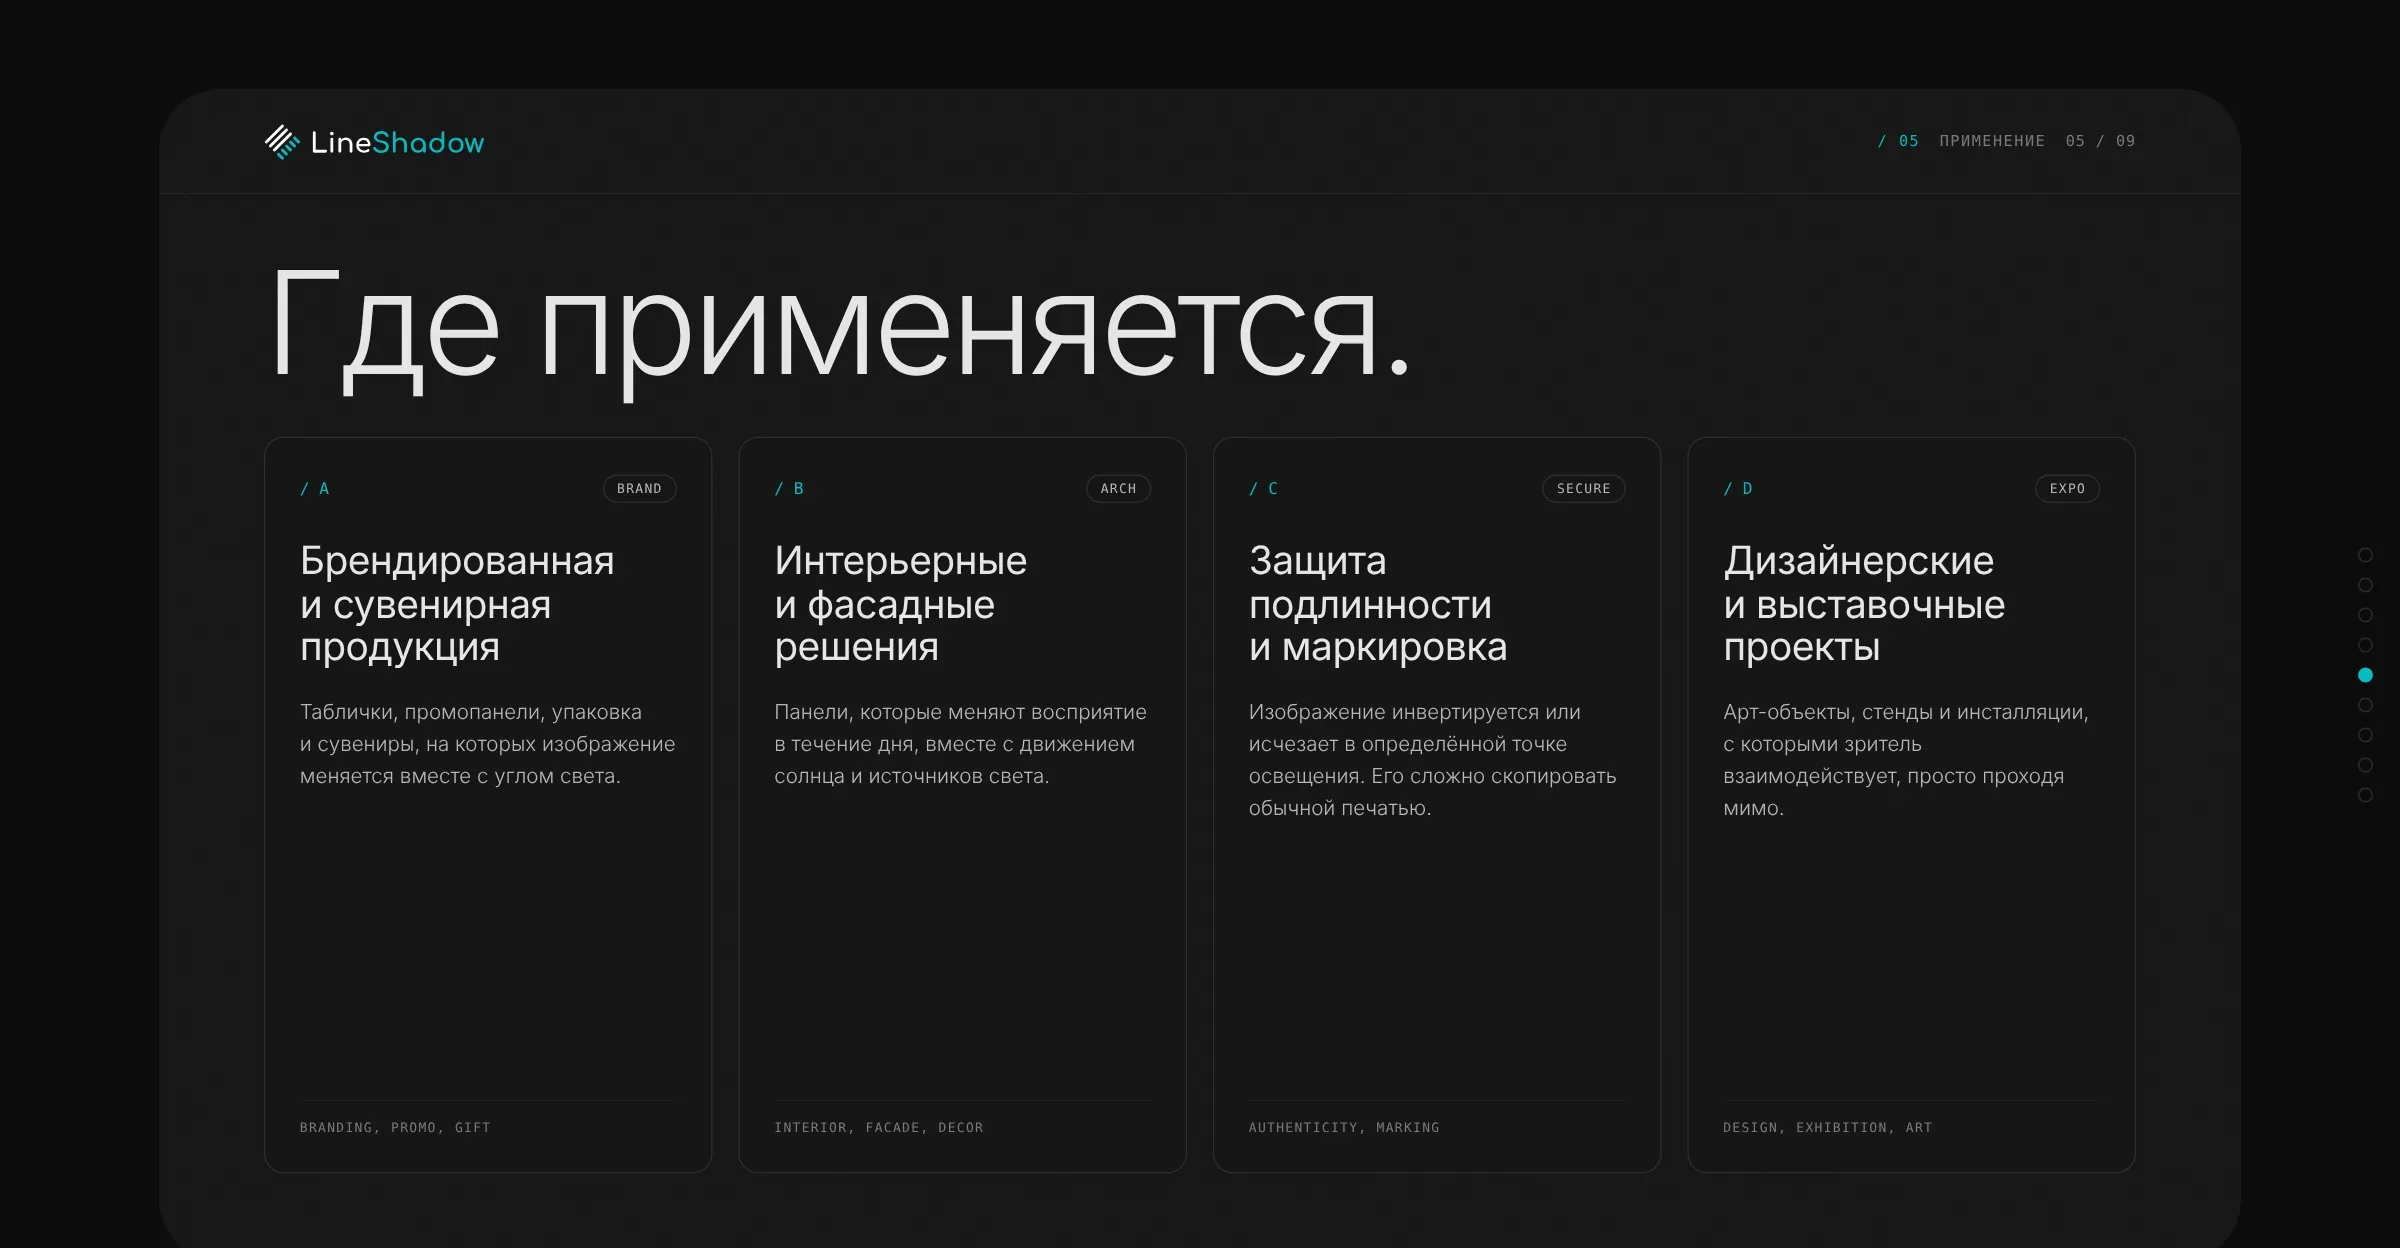Open the 'Брендированная и сувенирная продукция' card title
Viewport: 2400px width, 1248px height.
(457, 604)
